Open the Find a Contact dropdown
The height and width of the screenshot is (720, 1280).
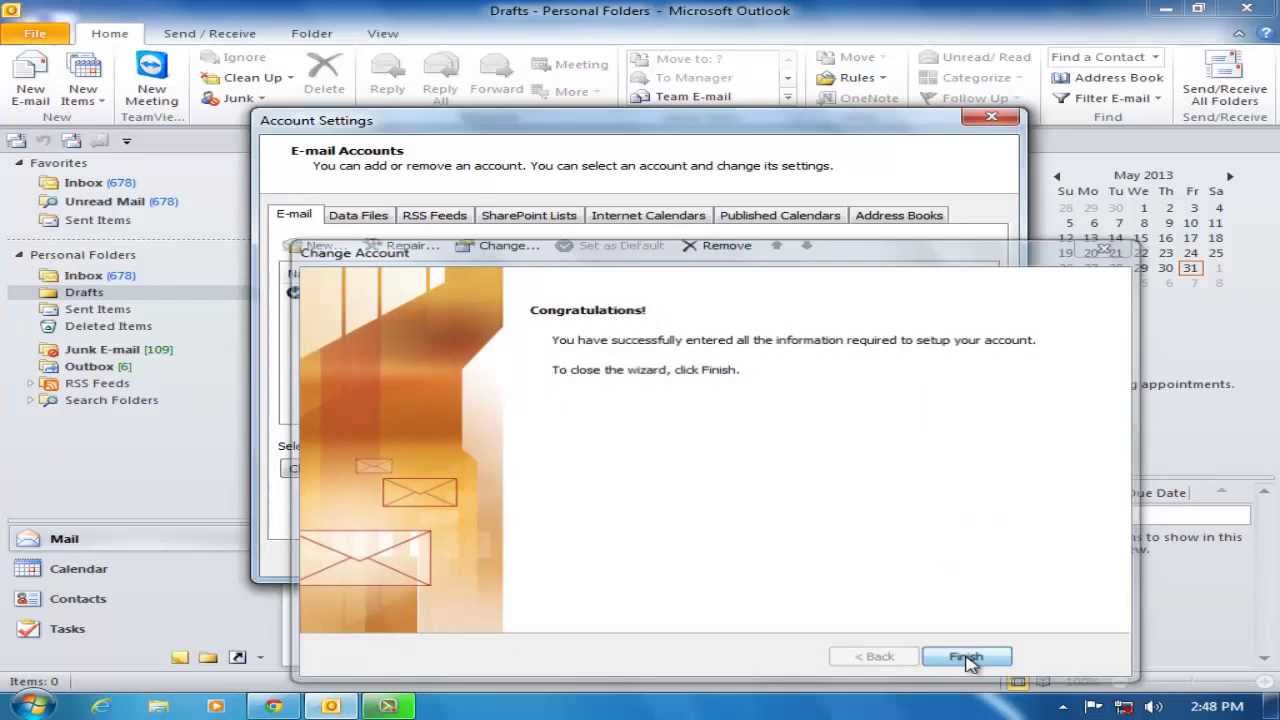coord(1105,57)
